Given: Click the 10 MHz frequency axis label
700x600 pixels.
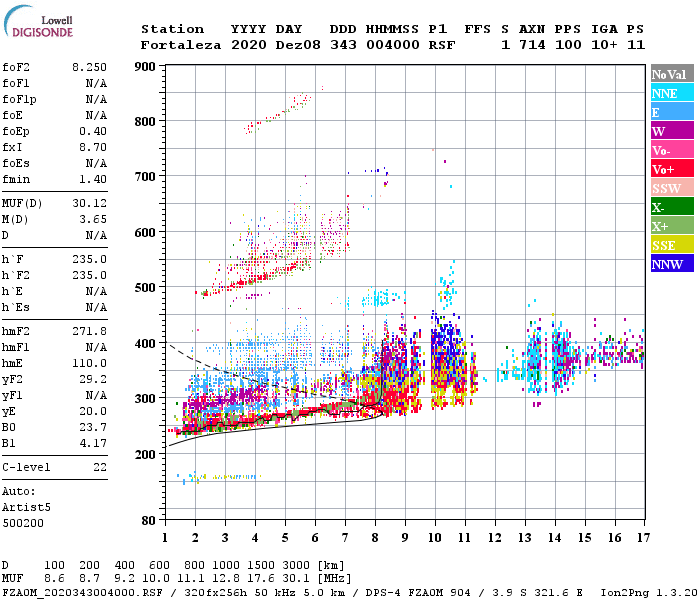Looking at the screenshot, I should [435, 538].
